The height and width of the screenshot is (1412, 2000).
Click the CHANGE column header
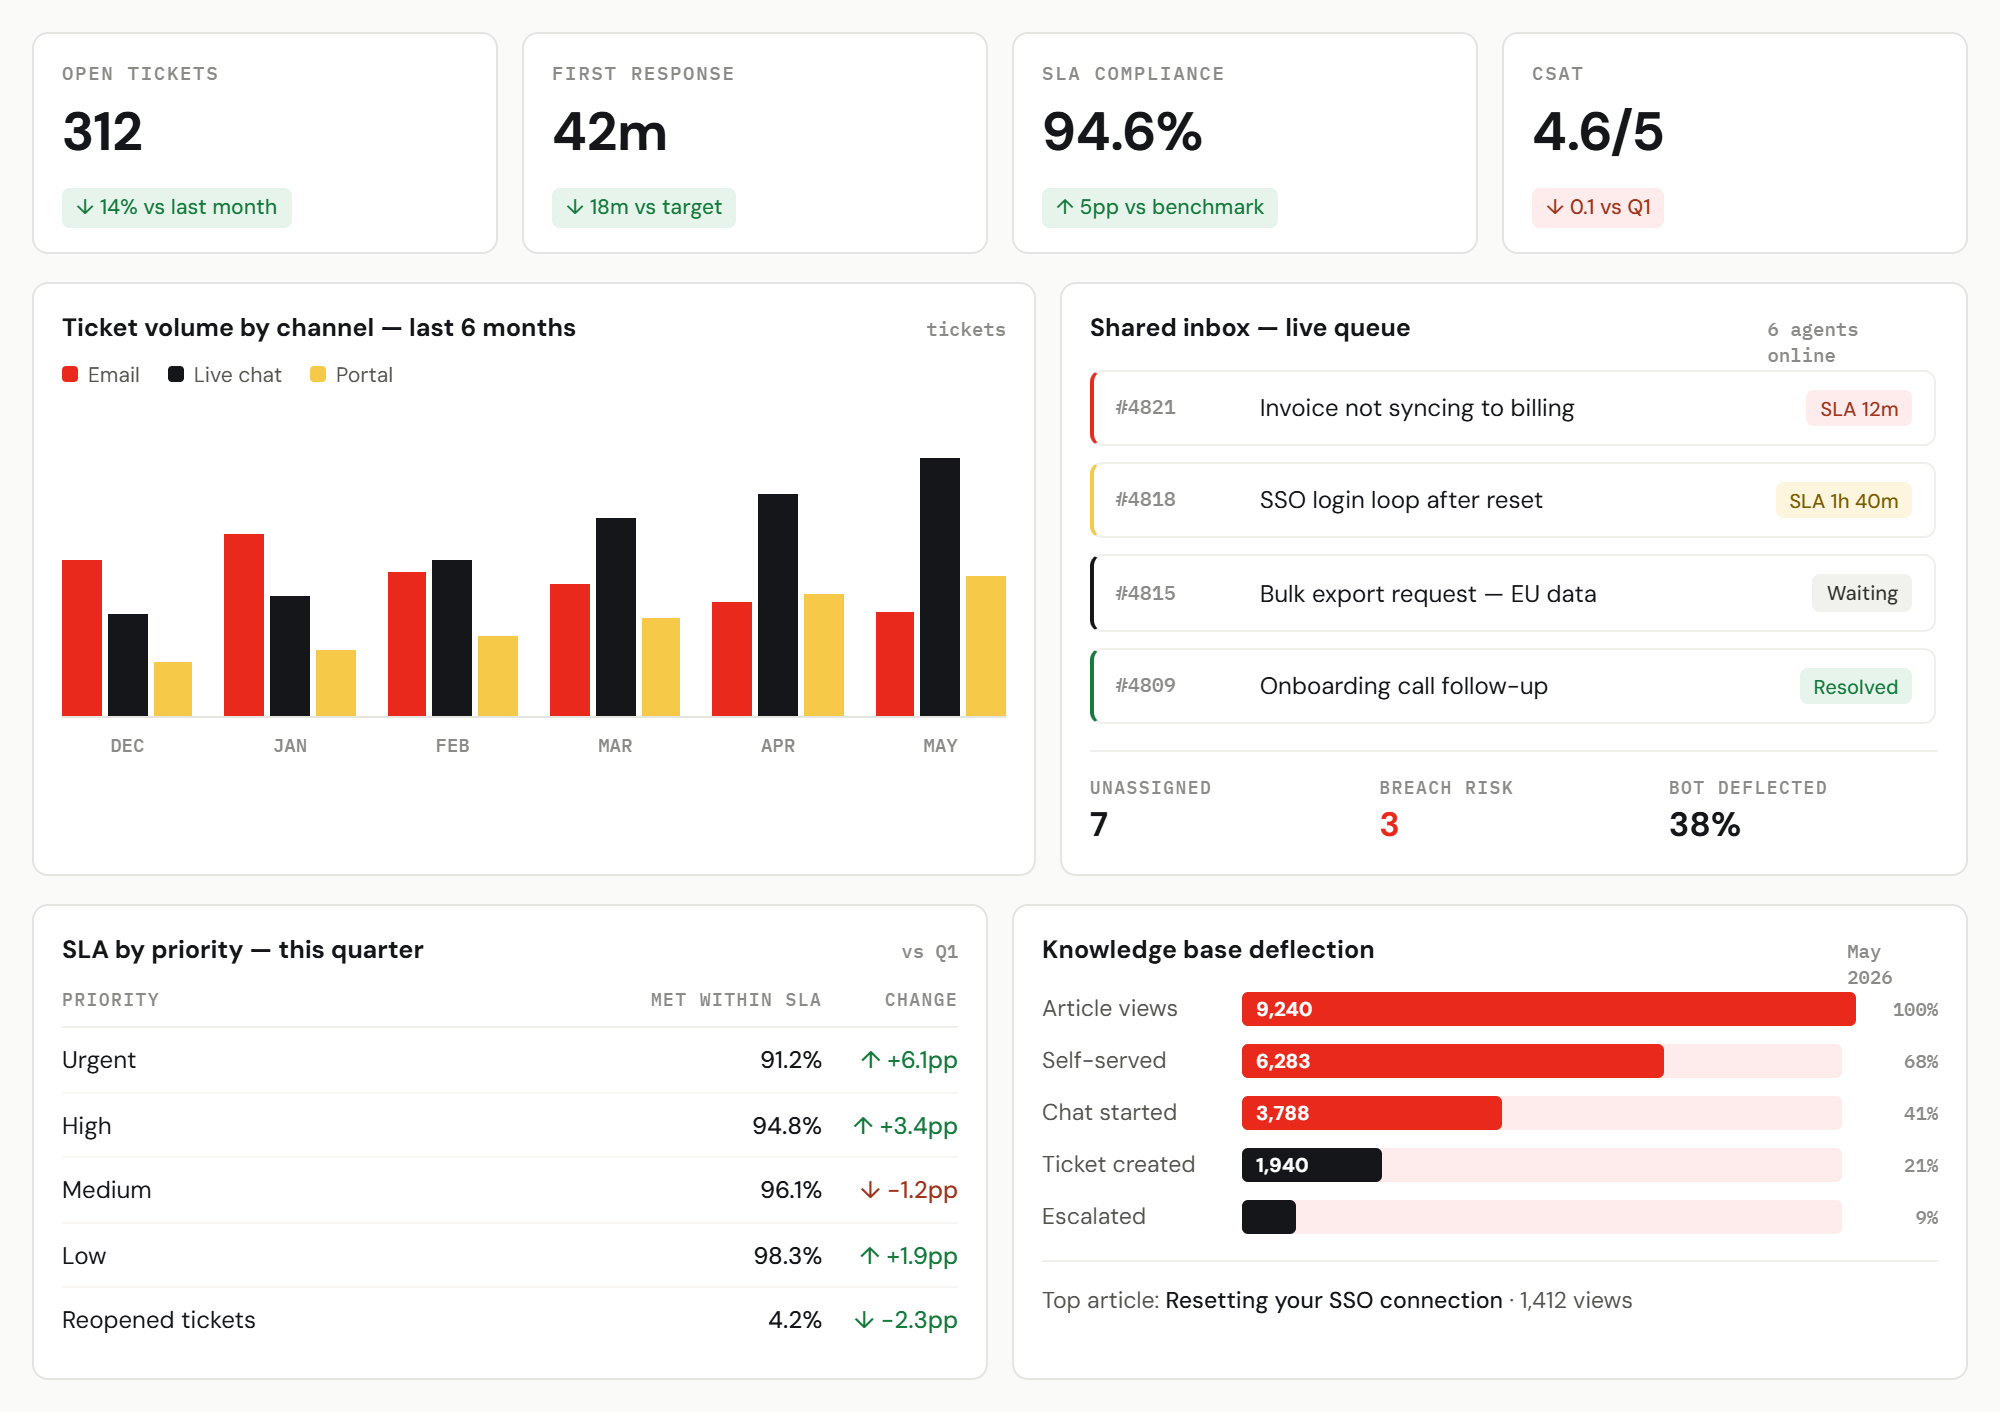(921, 1000)
